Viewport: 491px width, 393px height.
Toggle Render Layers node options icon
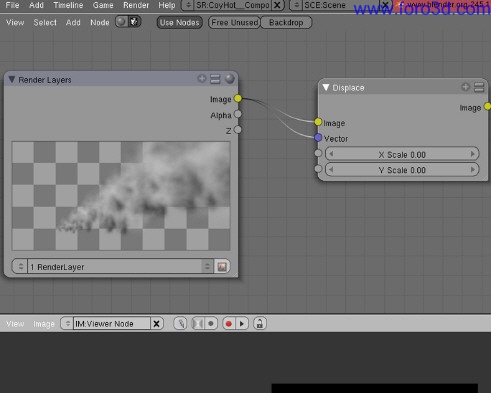coord(215,79)
